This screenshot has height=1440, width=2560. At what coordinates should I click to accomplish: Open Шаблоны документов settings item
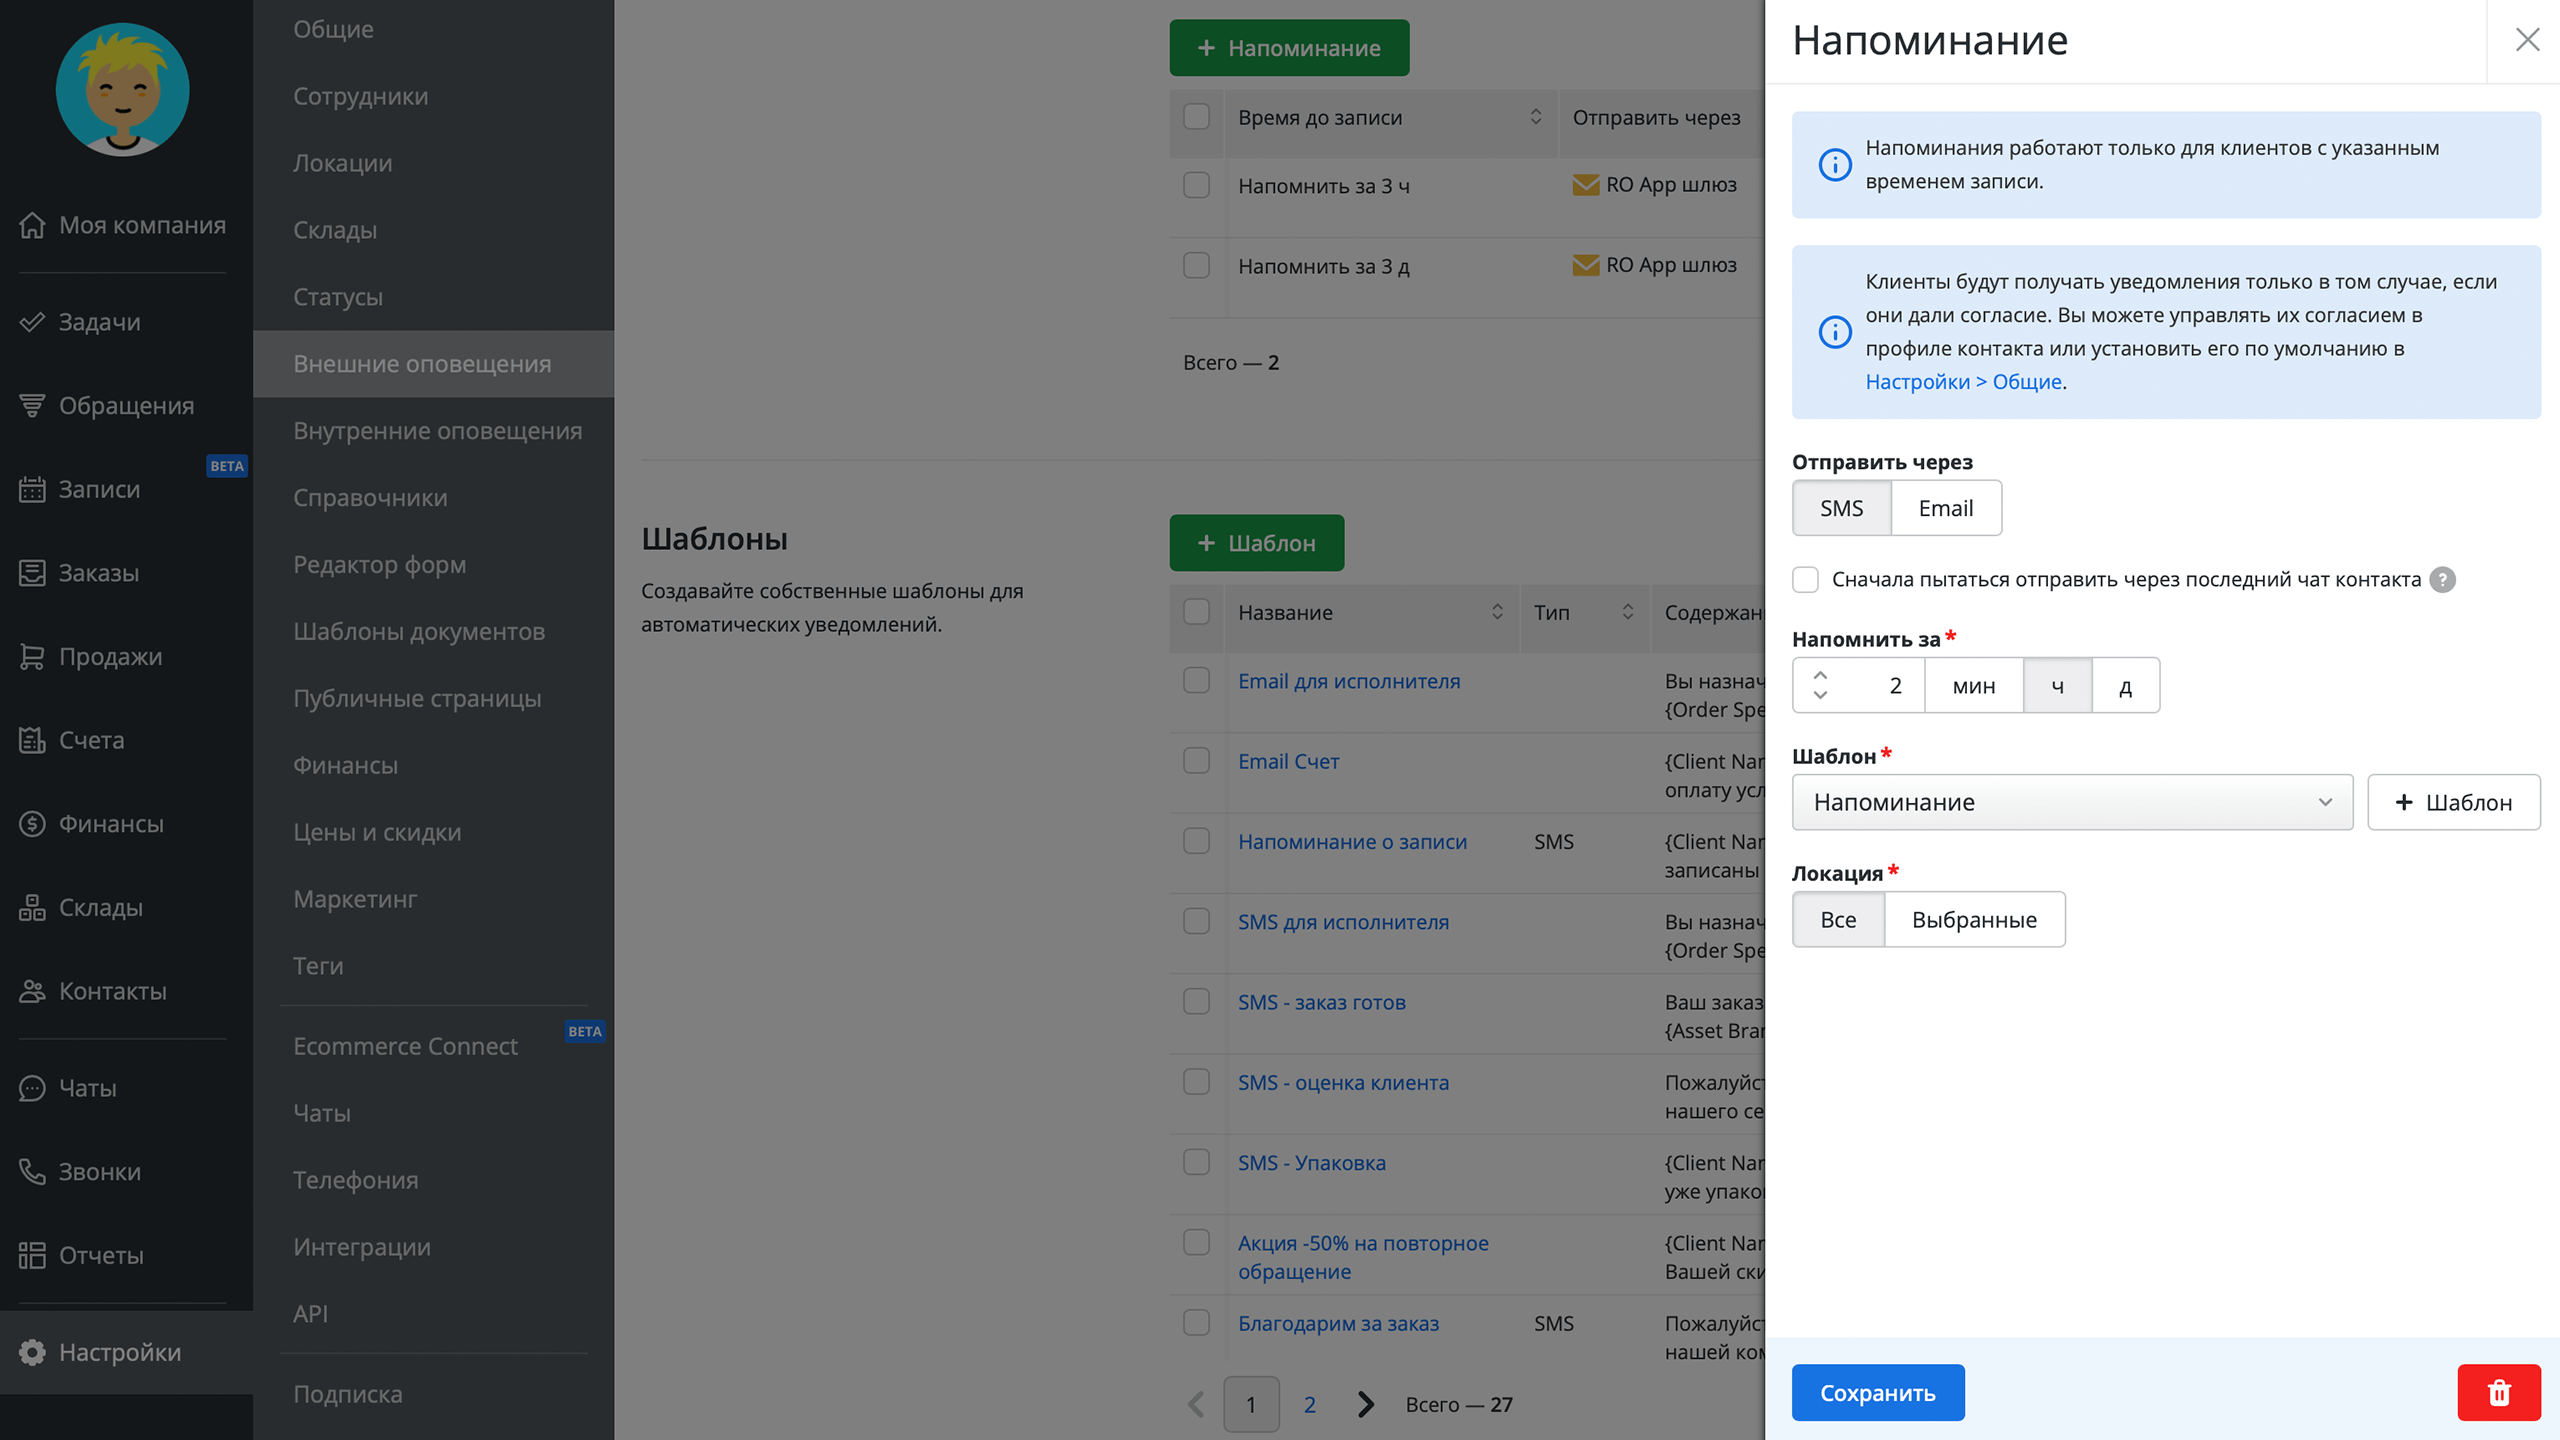click(x=418, y=632)
